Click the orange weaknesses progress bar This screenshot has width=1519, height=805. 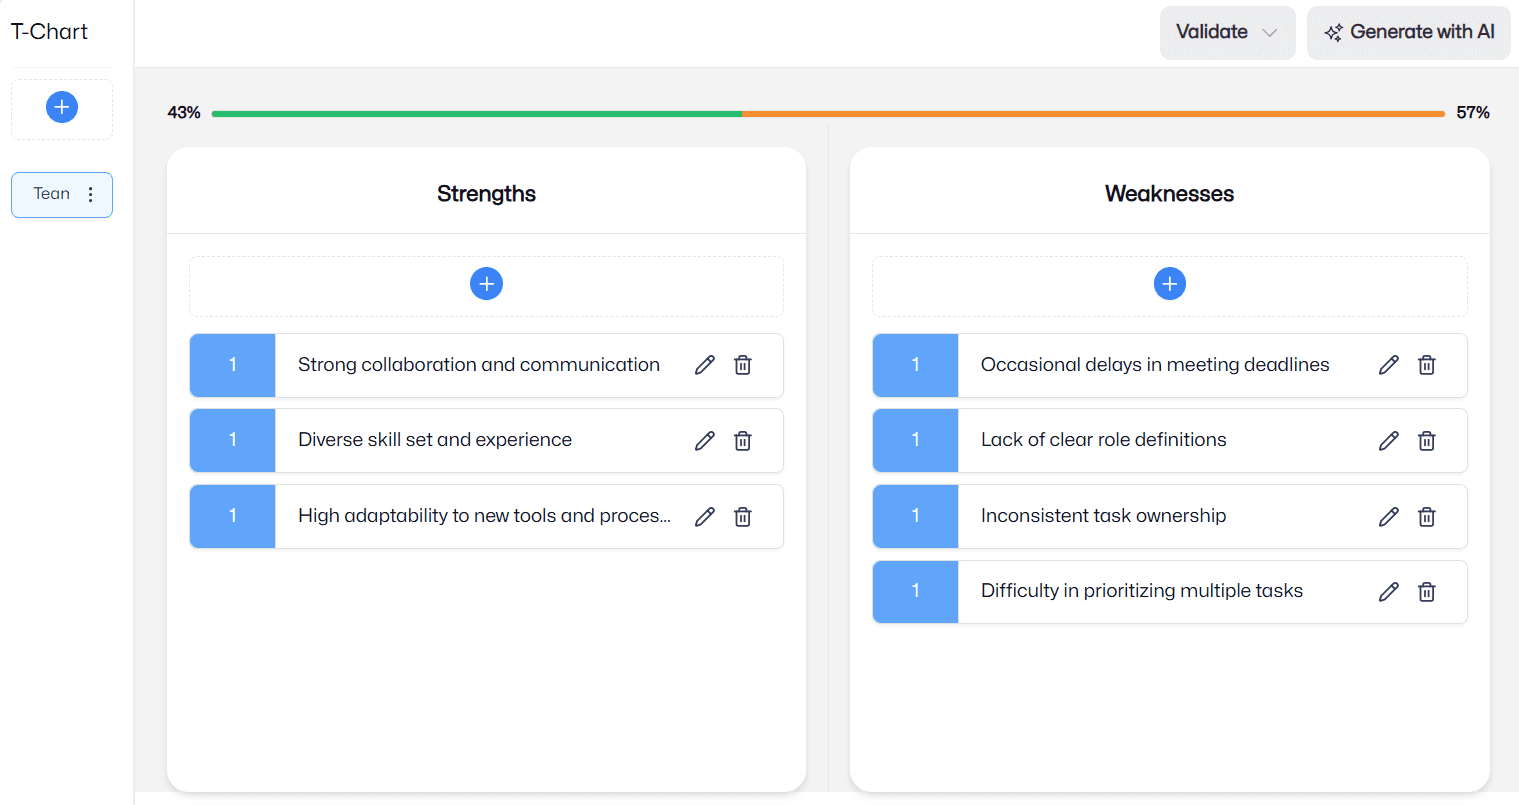click(1093, 114)
